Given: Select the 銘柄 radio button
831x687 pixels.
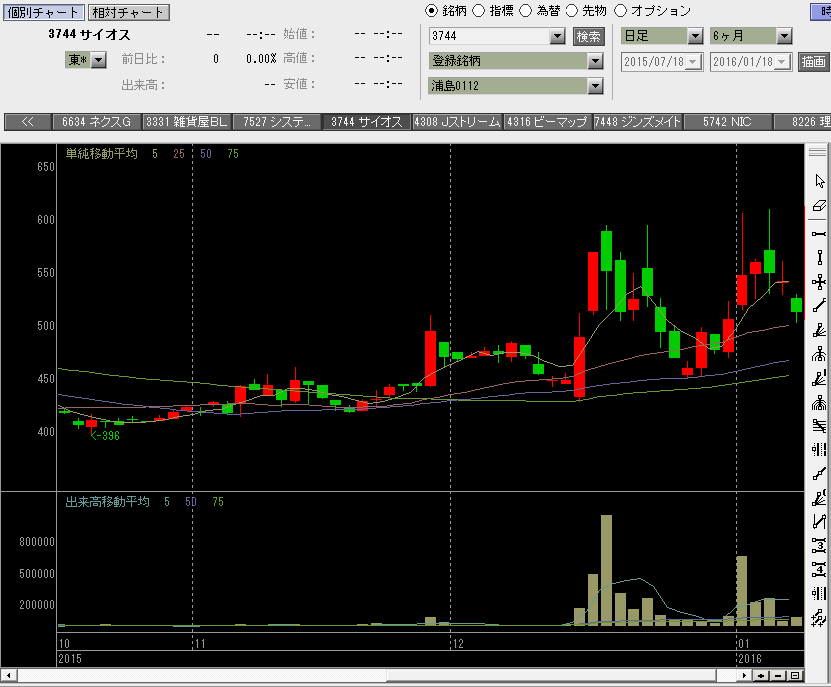Looking at the screenshot, I should [x=431, y=11].
